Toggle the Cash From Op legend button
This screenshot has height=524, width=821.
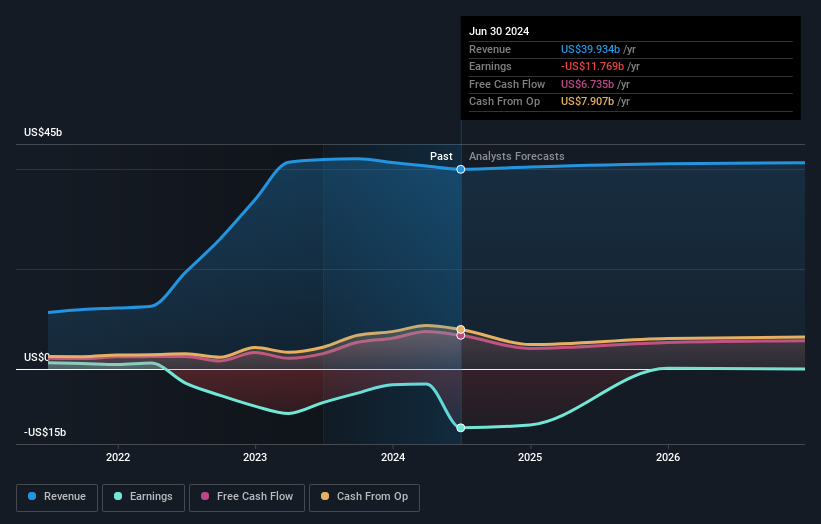[364, 497]
